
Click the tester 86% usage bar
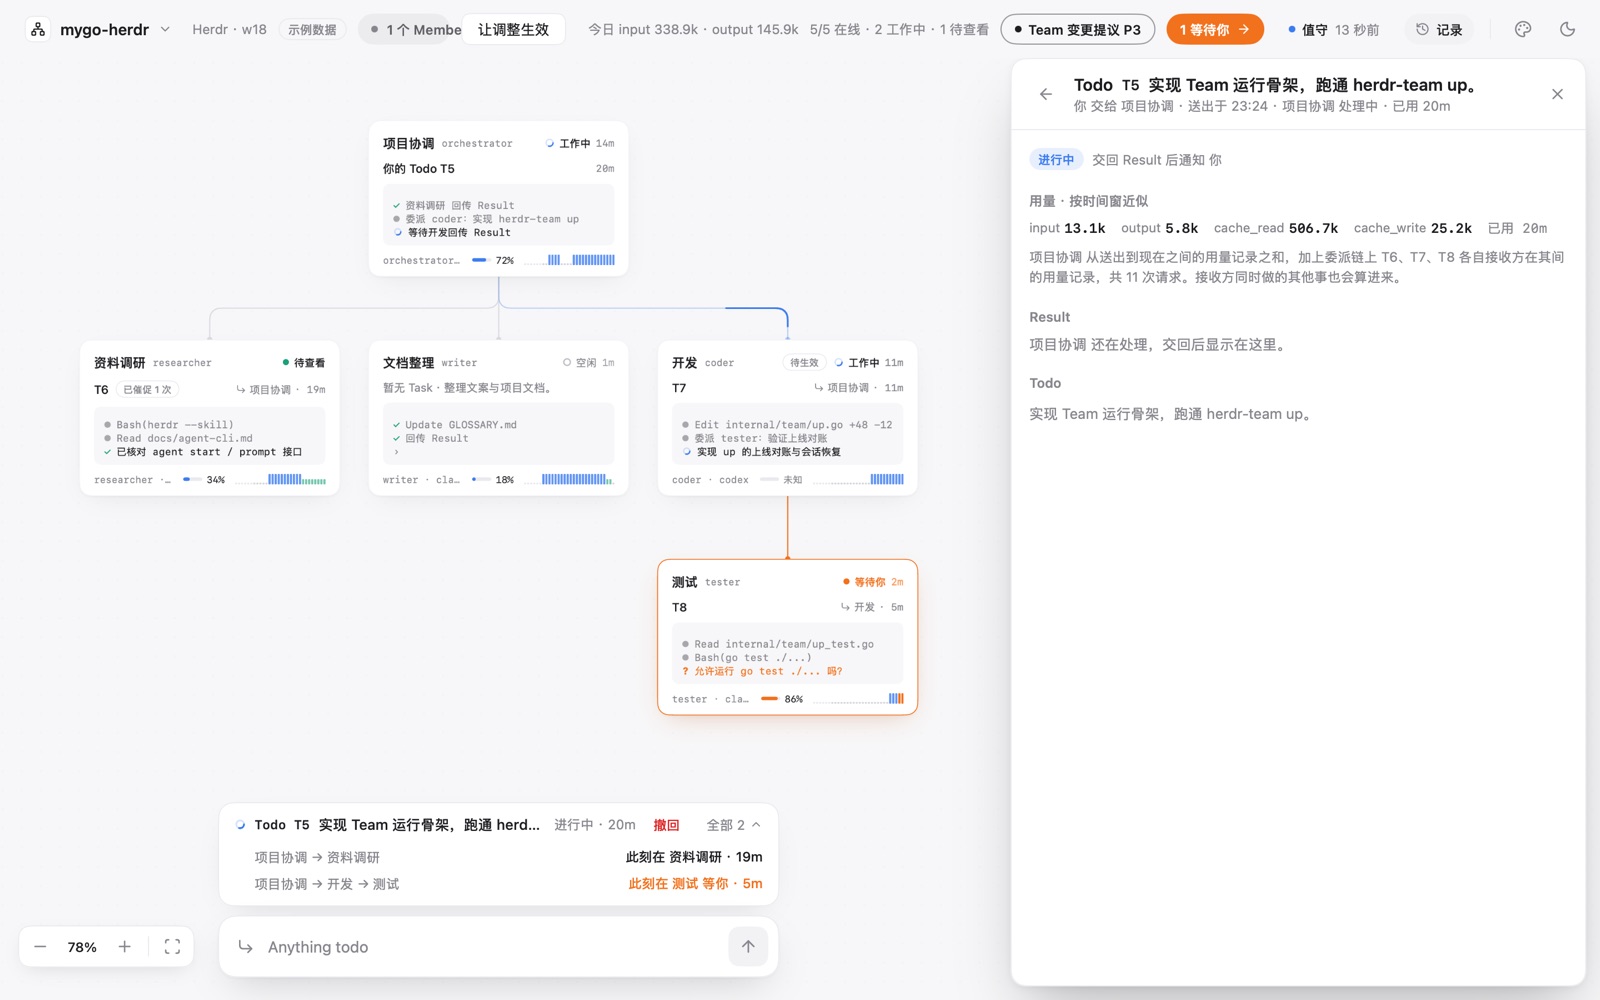(770, 699)
